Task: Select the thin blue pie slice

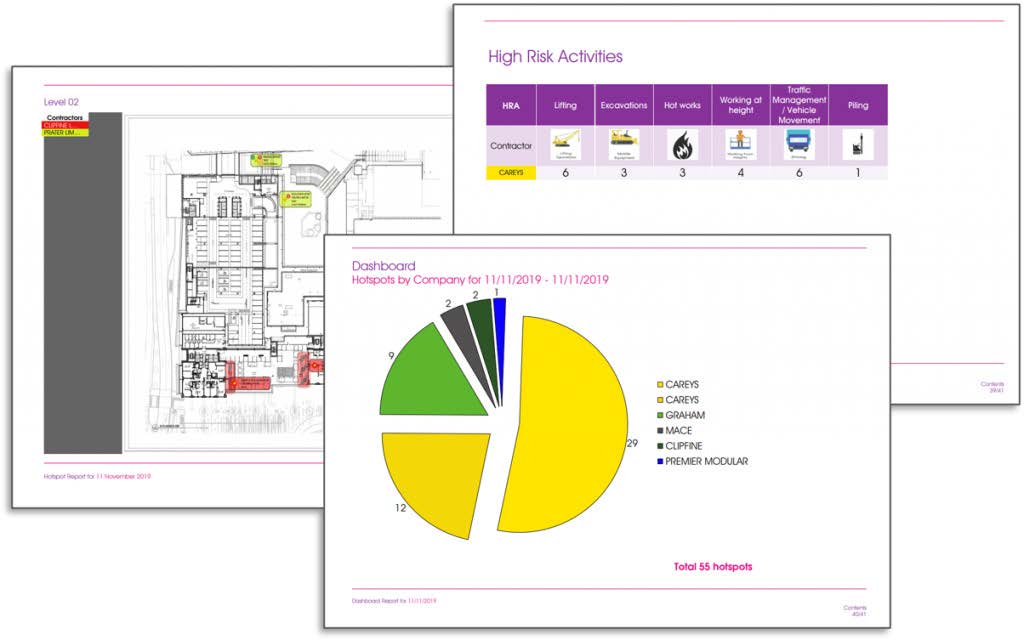Action: (x=500, y=312)
